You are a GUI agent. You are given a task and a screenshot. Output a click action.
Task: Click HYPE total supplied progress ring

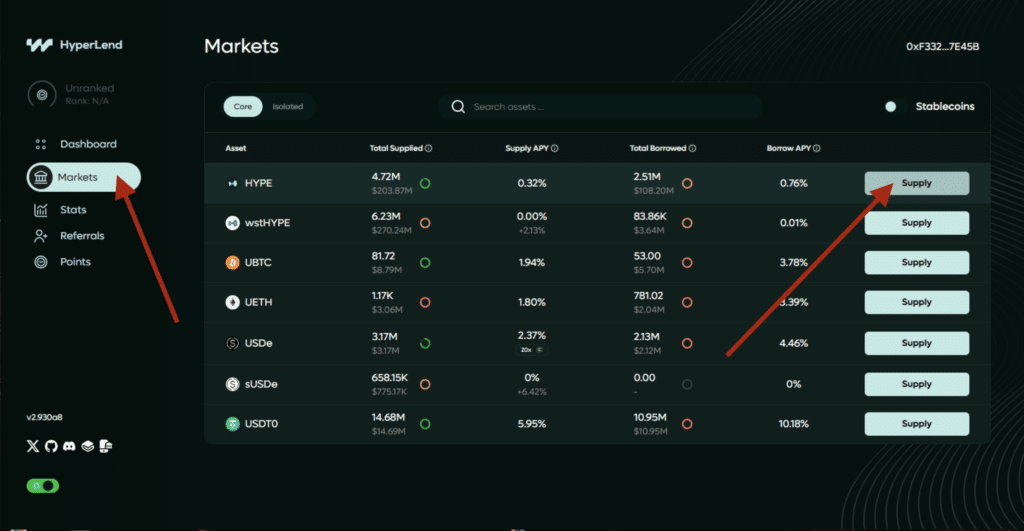point(425,184)
